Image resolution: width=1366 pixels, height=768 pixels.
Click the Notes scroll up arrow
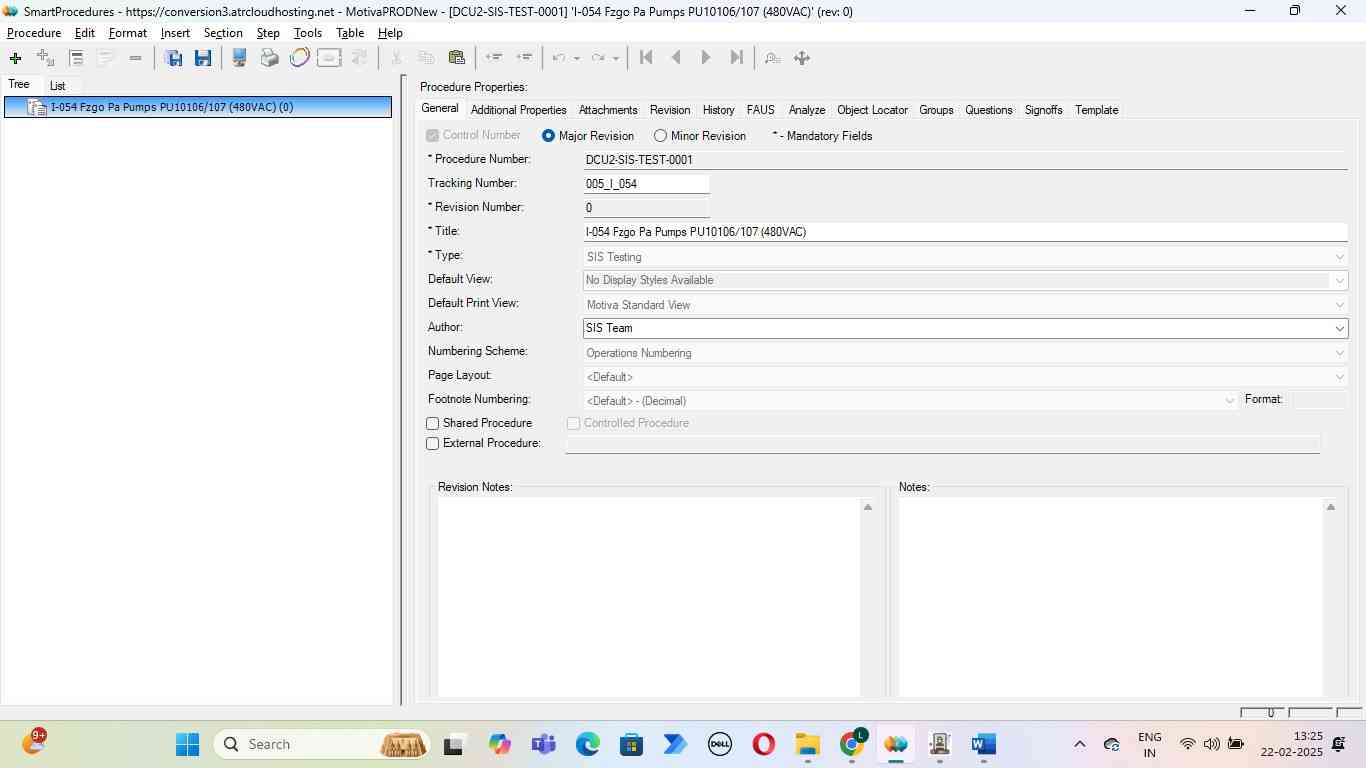[1330, 508]
